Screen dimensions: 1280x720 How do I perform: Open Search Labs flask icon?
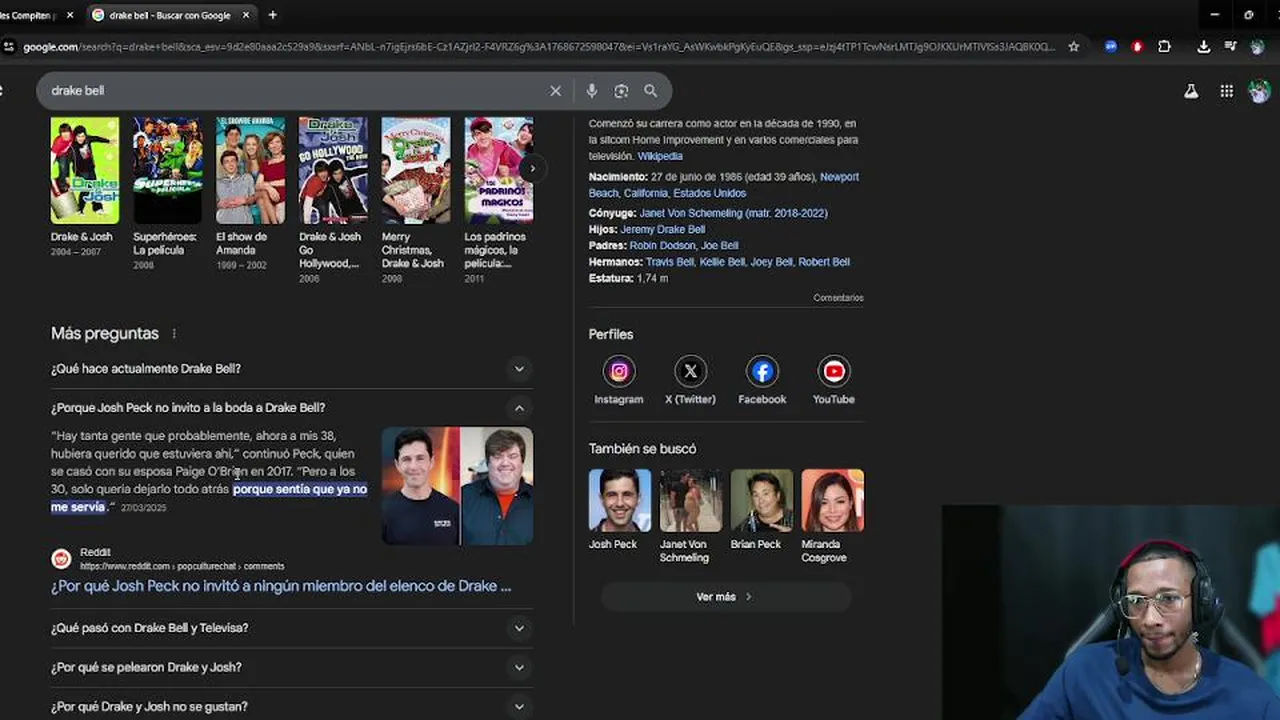(1191, 91)
